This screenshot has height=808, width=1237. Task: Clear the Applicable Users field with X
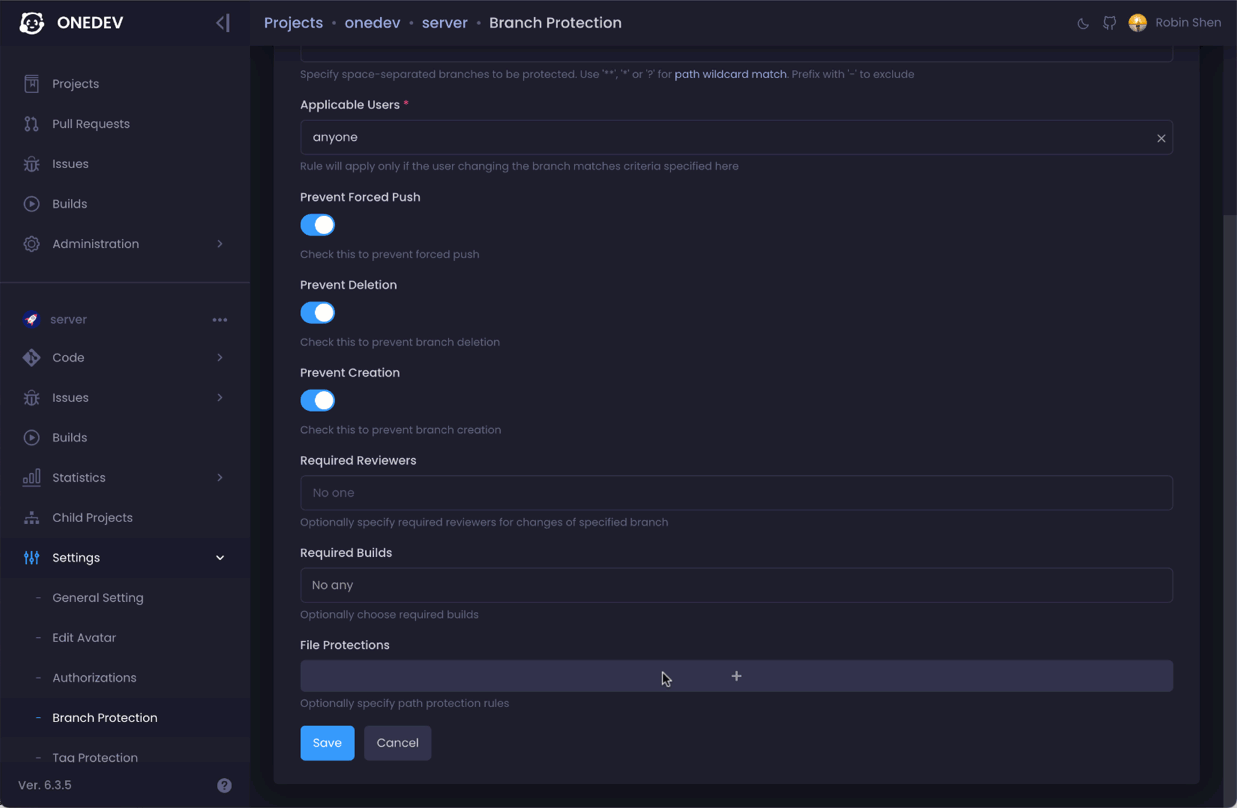(x=1161, y=138)
